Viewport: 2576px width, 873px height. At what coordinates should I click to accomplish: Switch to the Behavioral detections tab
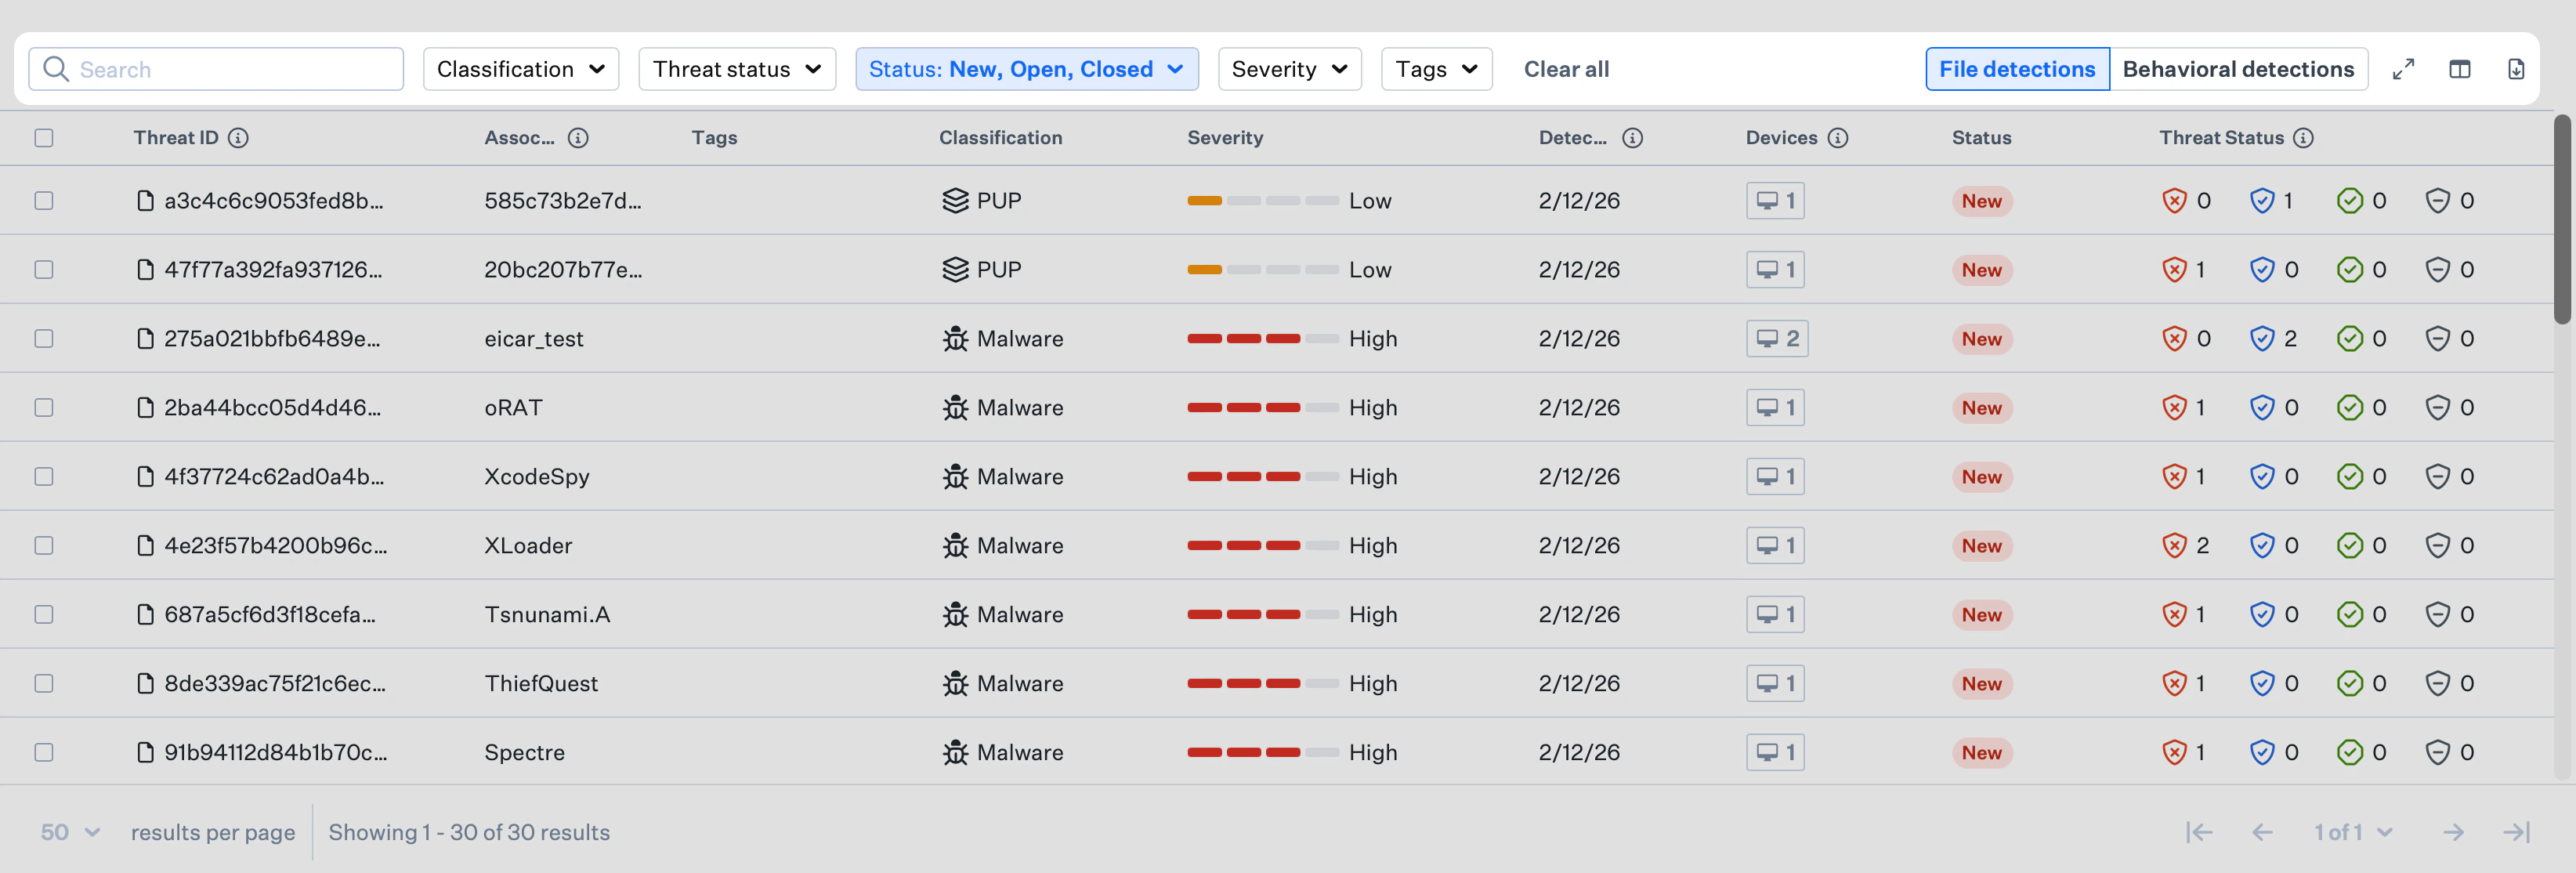(2239, 69)
